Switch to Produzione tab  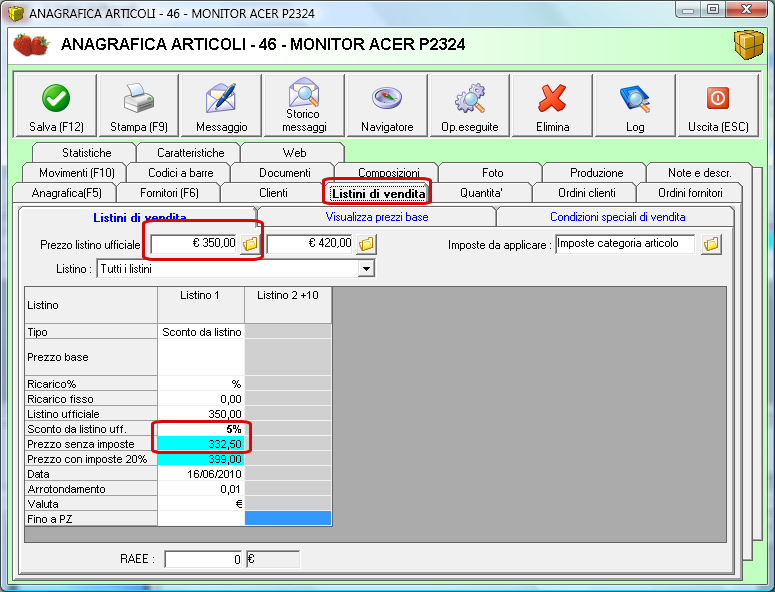click(597, 173)
